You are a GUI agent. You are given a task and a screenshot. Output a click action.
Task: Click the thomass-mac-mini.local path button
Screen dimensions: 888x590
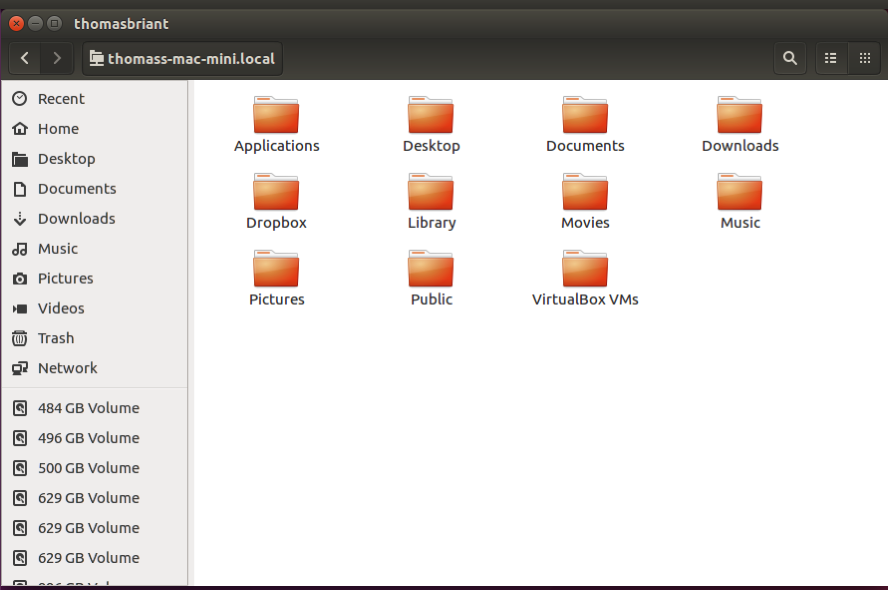coord(182,58)
